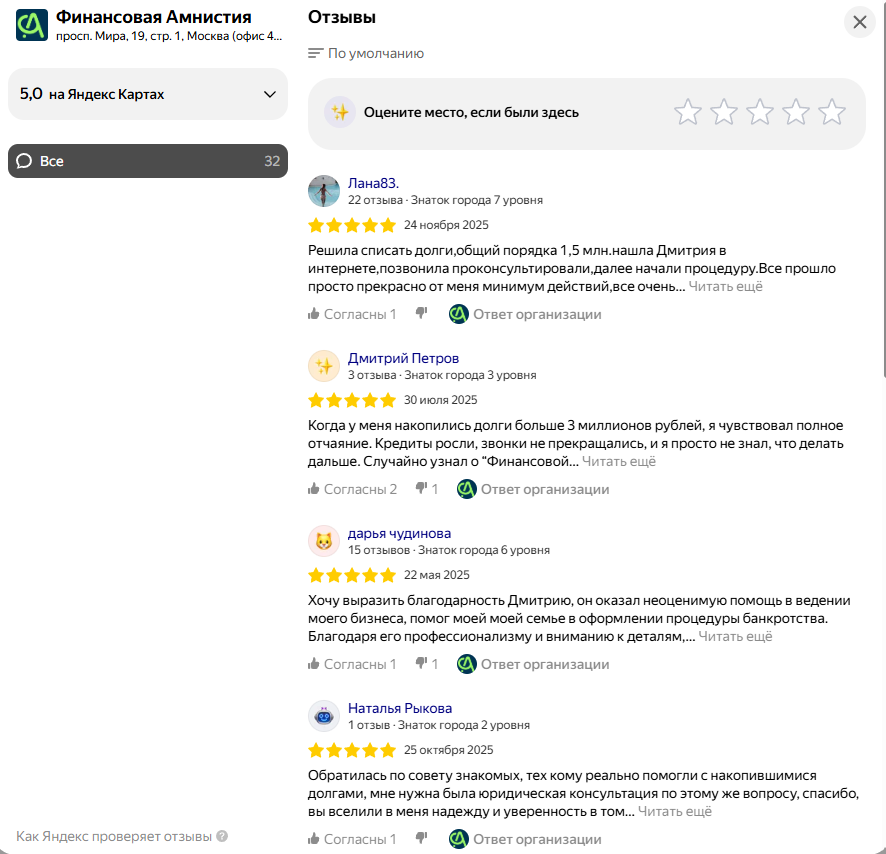Dislike Лана83.'s review with thumbs down
This screenshot has height=854, width=886.
click(422, 314)
